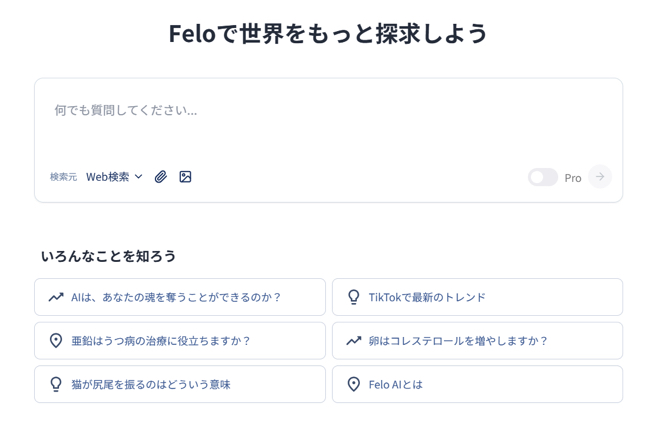
Task: Enable the Pro search toggle
Action: 542,177
